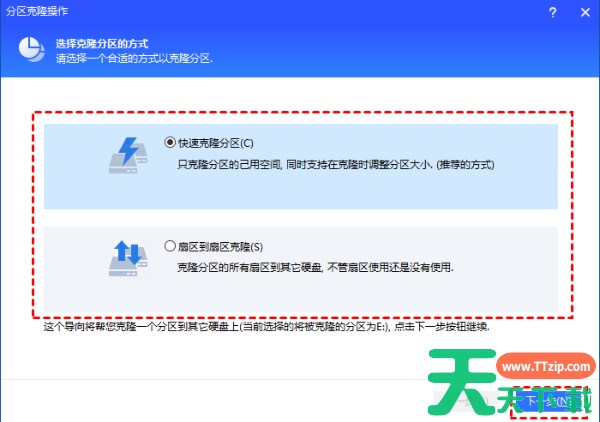Click the heading '选择克隆分区的方式'
Viewport: 600px width, 422px height.
click(102, 44)
